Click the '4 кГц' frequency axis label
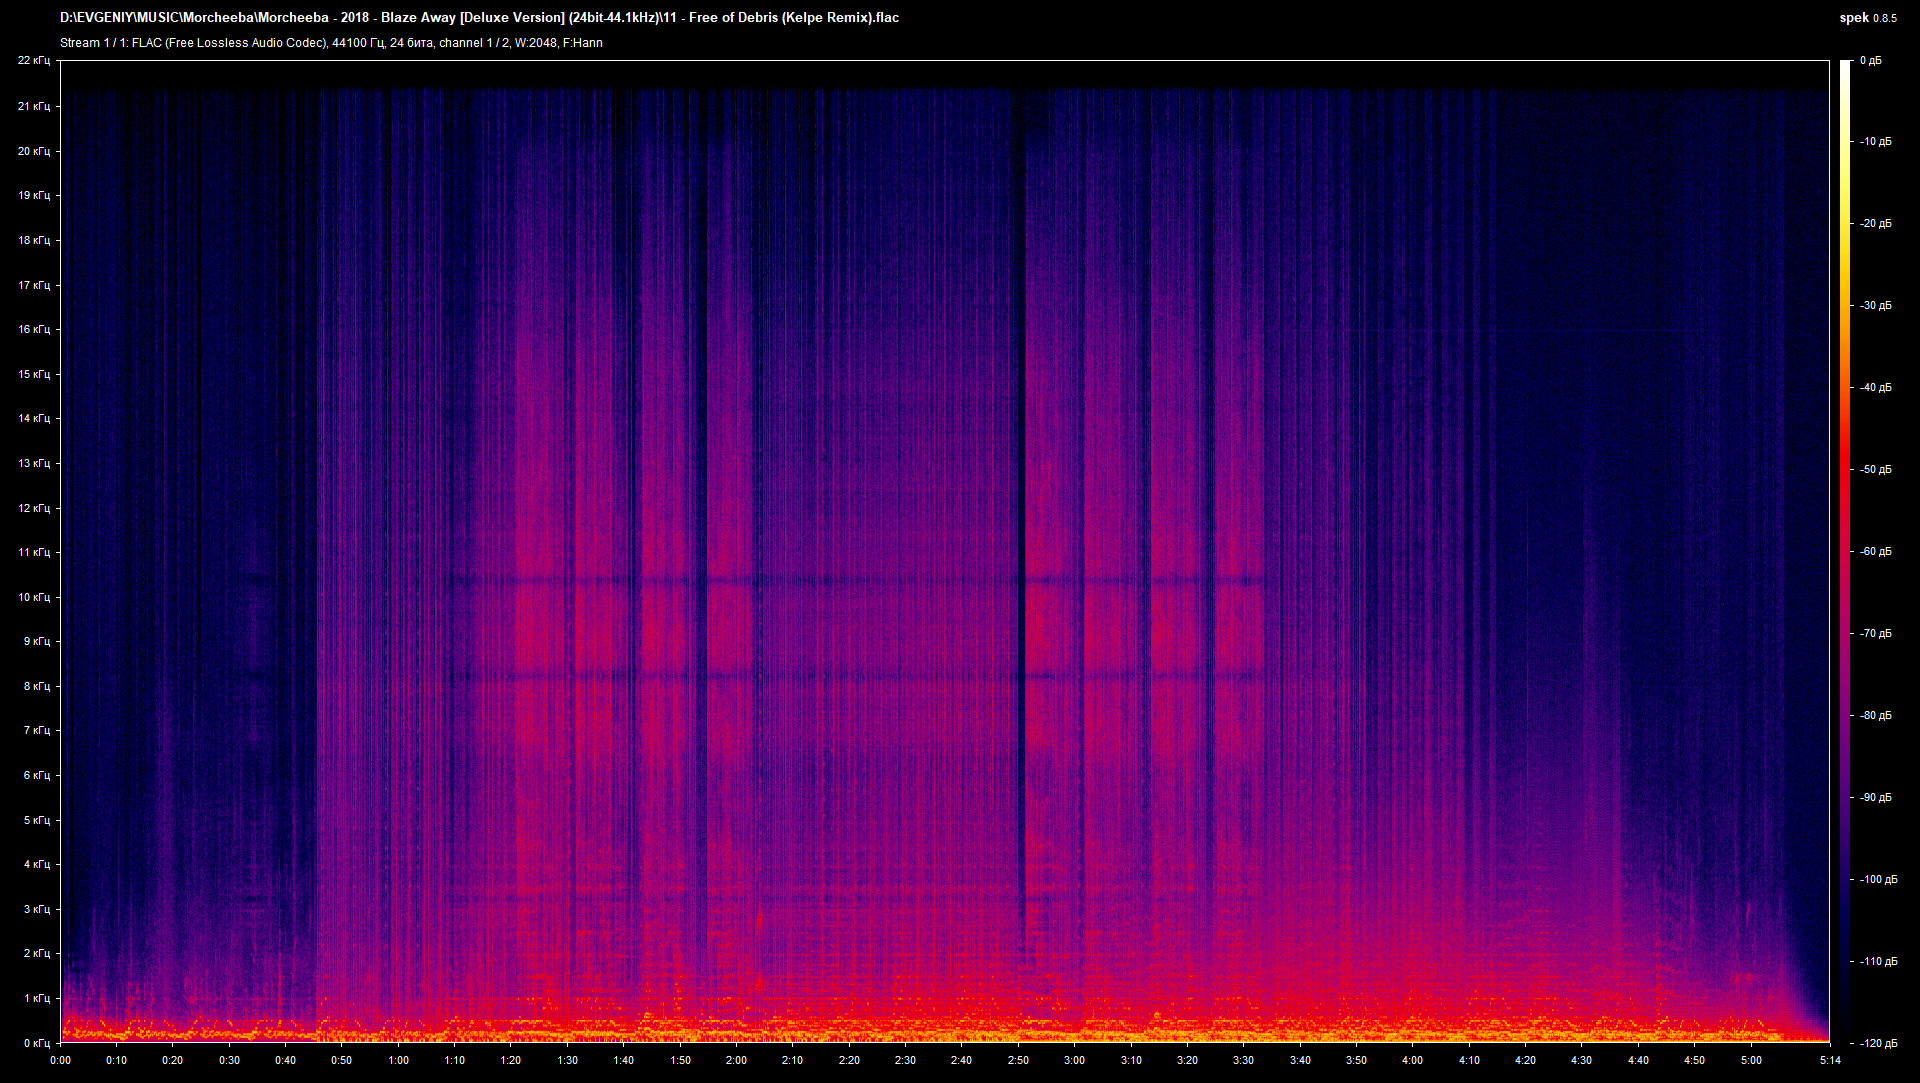 (36, 864)
